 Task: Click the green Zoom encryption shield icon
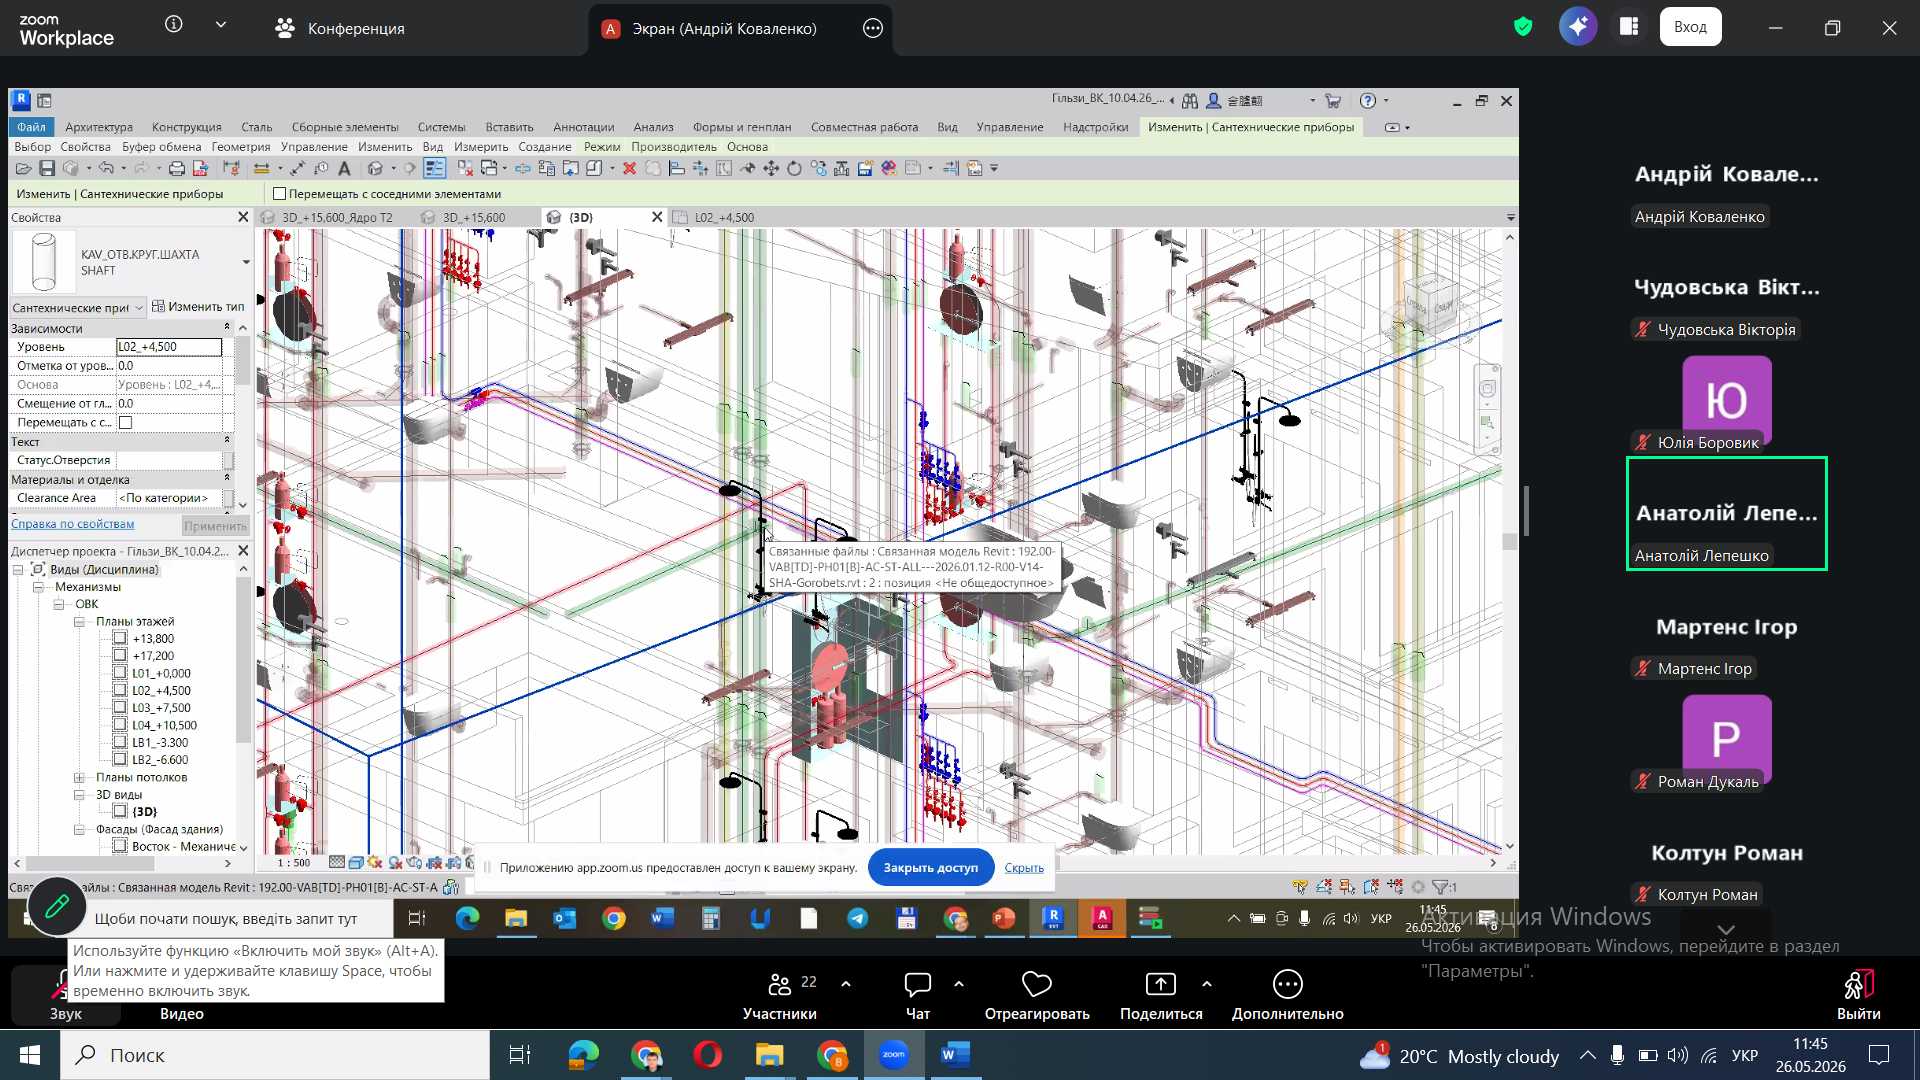coord(1523,27)
